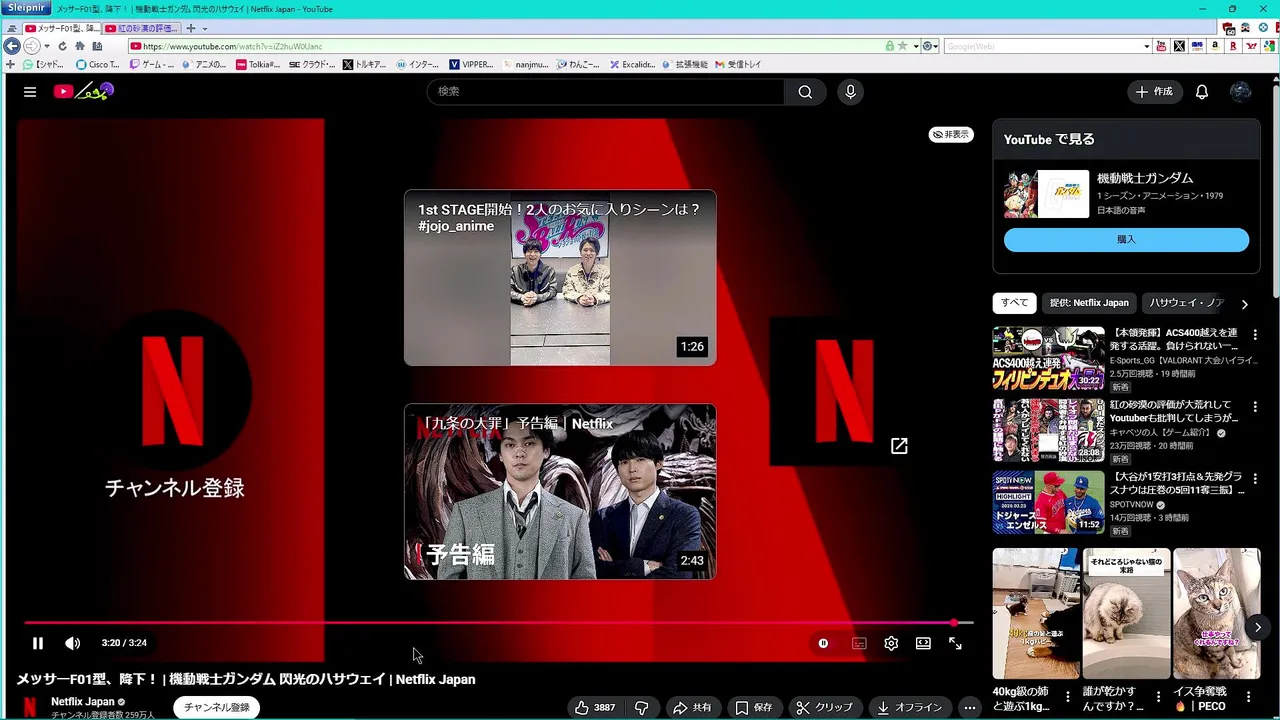Open 40kg級の姉 shorts video
The image size is (1280, 720).
click(1036, 613)
